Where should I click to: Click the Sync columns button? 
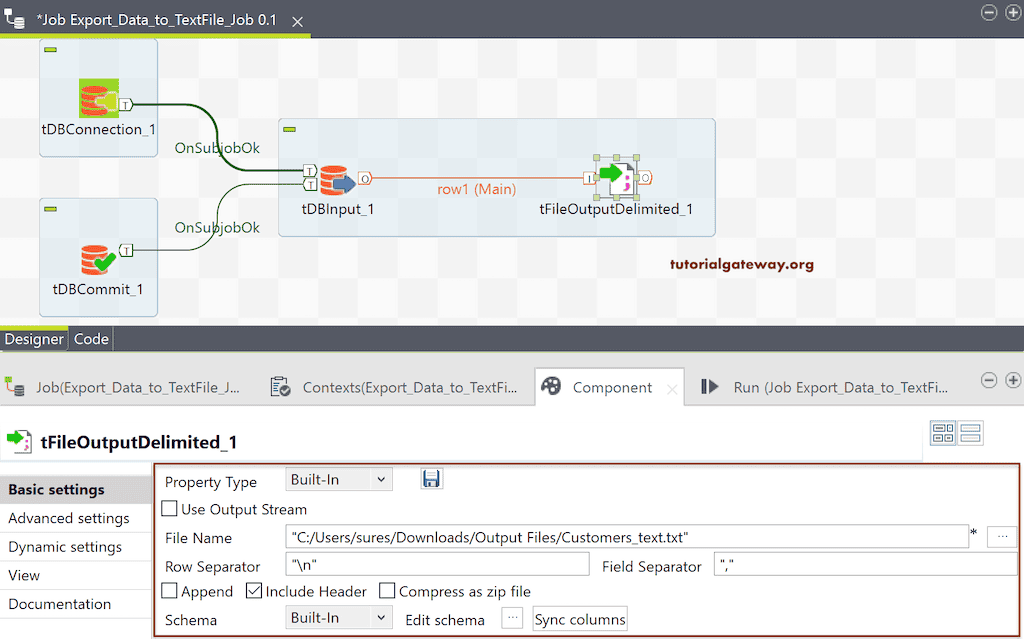tap(580, 619)
